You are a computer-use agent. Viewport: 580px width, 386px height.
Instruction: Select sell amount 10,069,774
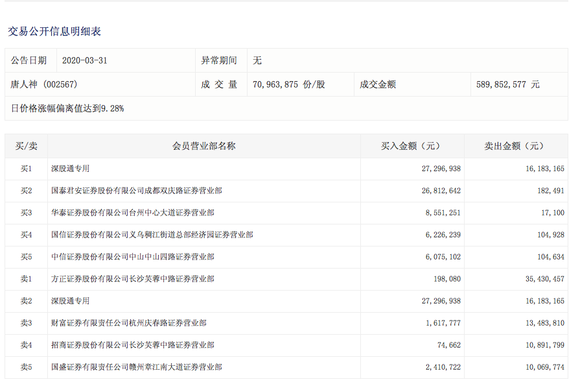pyautogui.click(x=545, y=367)
